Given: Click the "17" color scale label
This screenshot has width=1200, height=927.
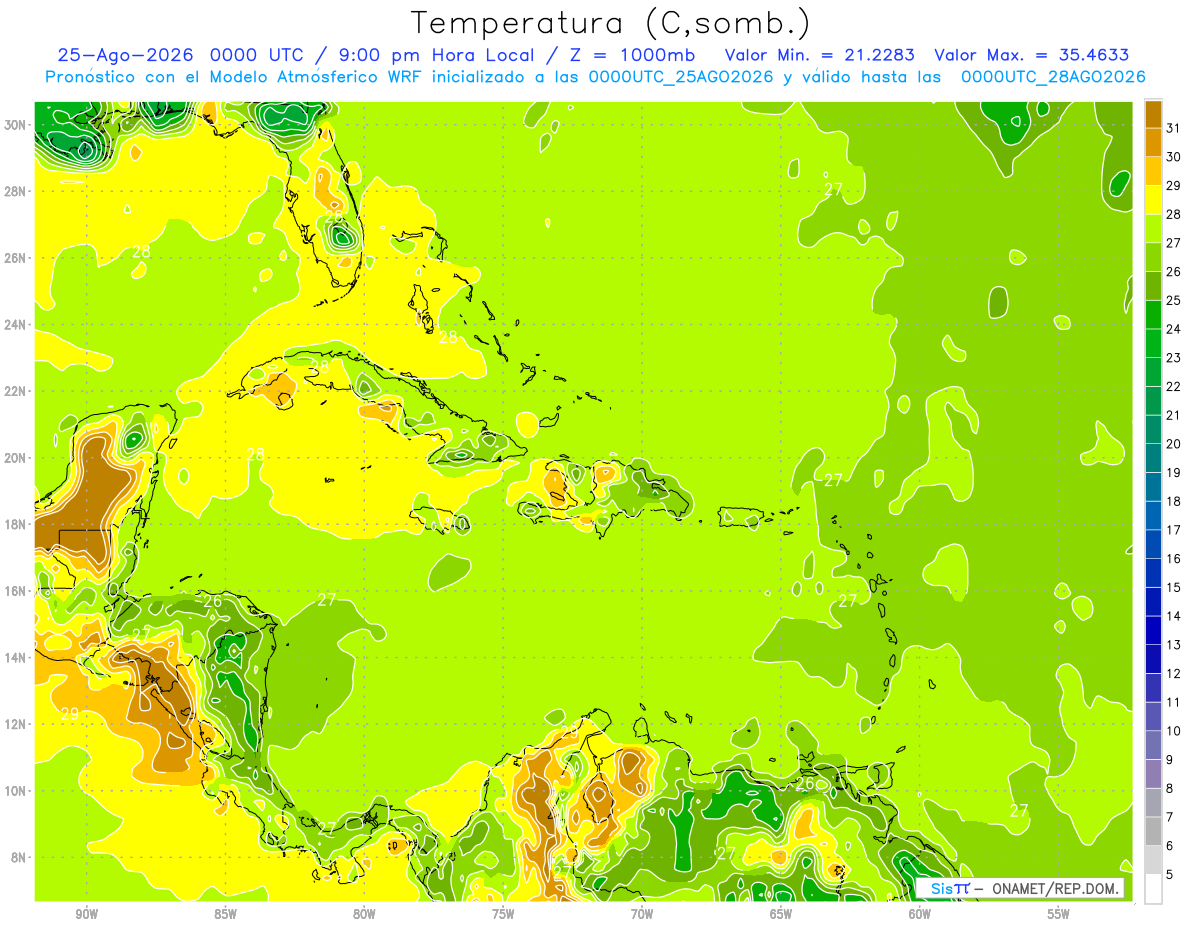Looking at the screenshot, I should pyautogui.click(x=1173, y=530).
